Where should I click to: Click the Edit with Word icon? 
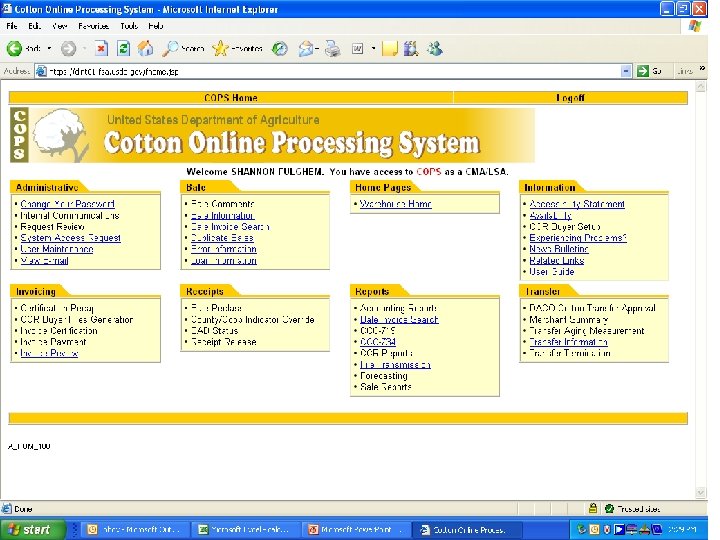[x=357, y=48]
